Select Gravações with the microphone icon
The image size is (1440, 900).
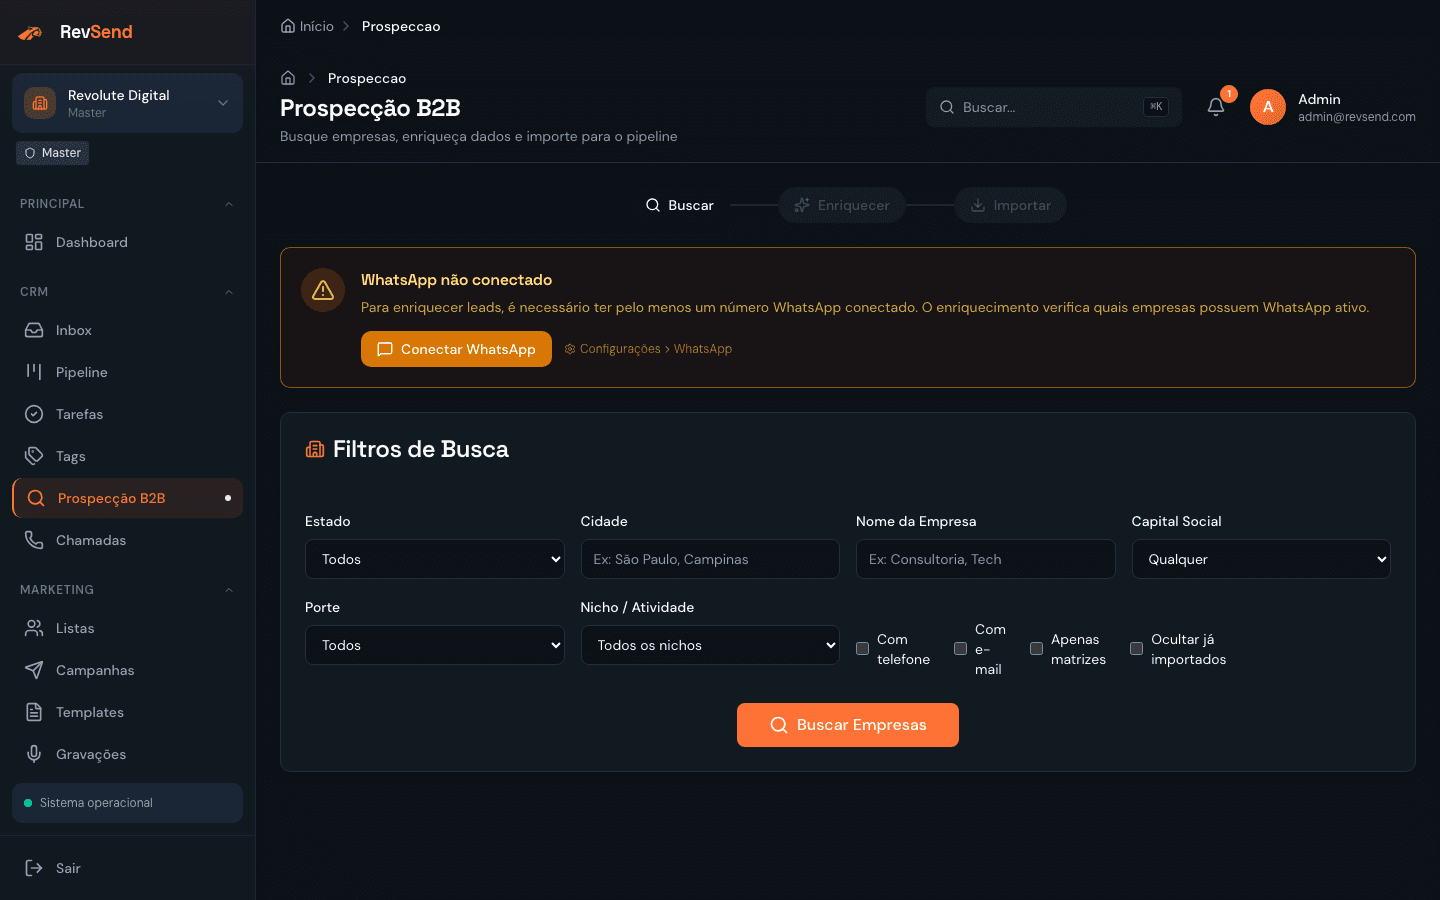point(36,753)
